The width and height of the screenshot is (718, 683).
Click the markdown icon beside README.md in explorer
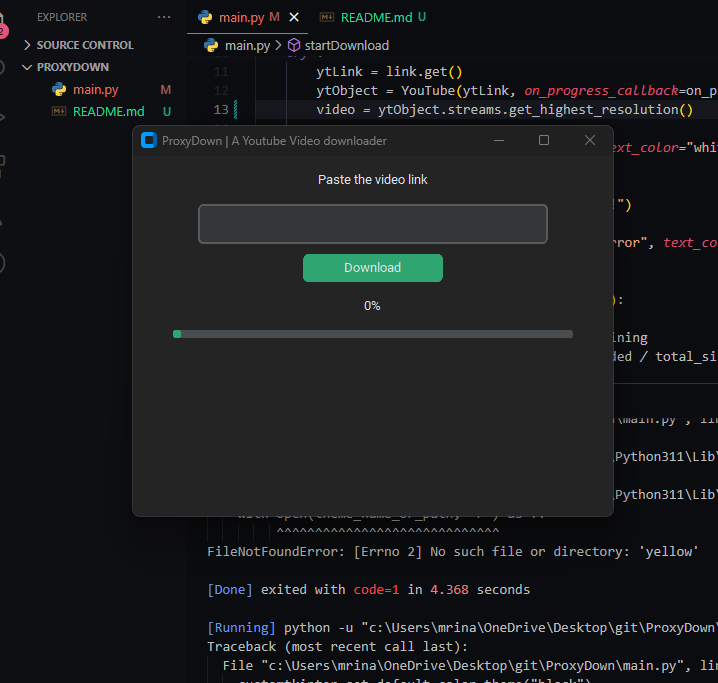pos(59,111)
